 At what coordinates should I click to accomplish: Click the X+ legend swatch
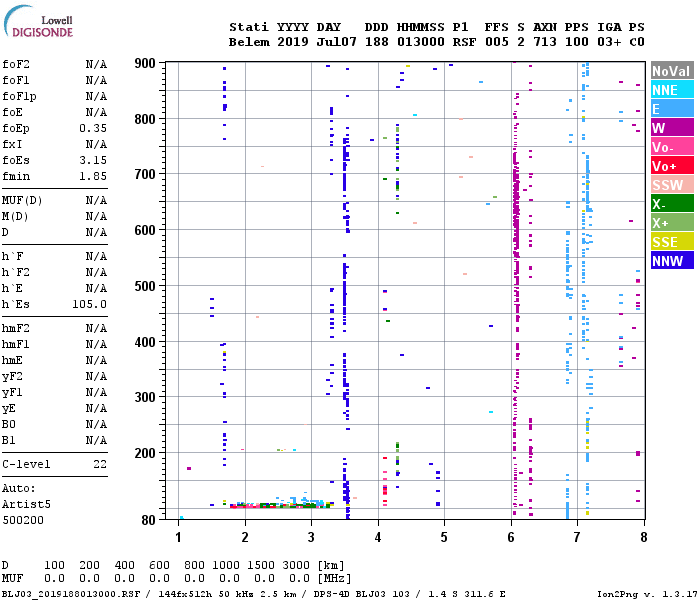point(672,223)
